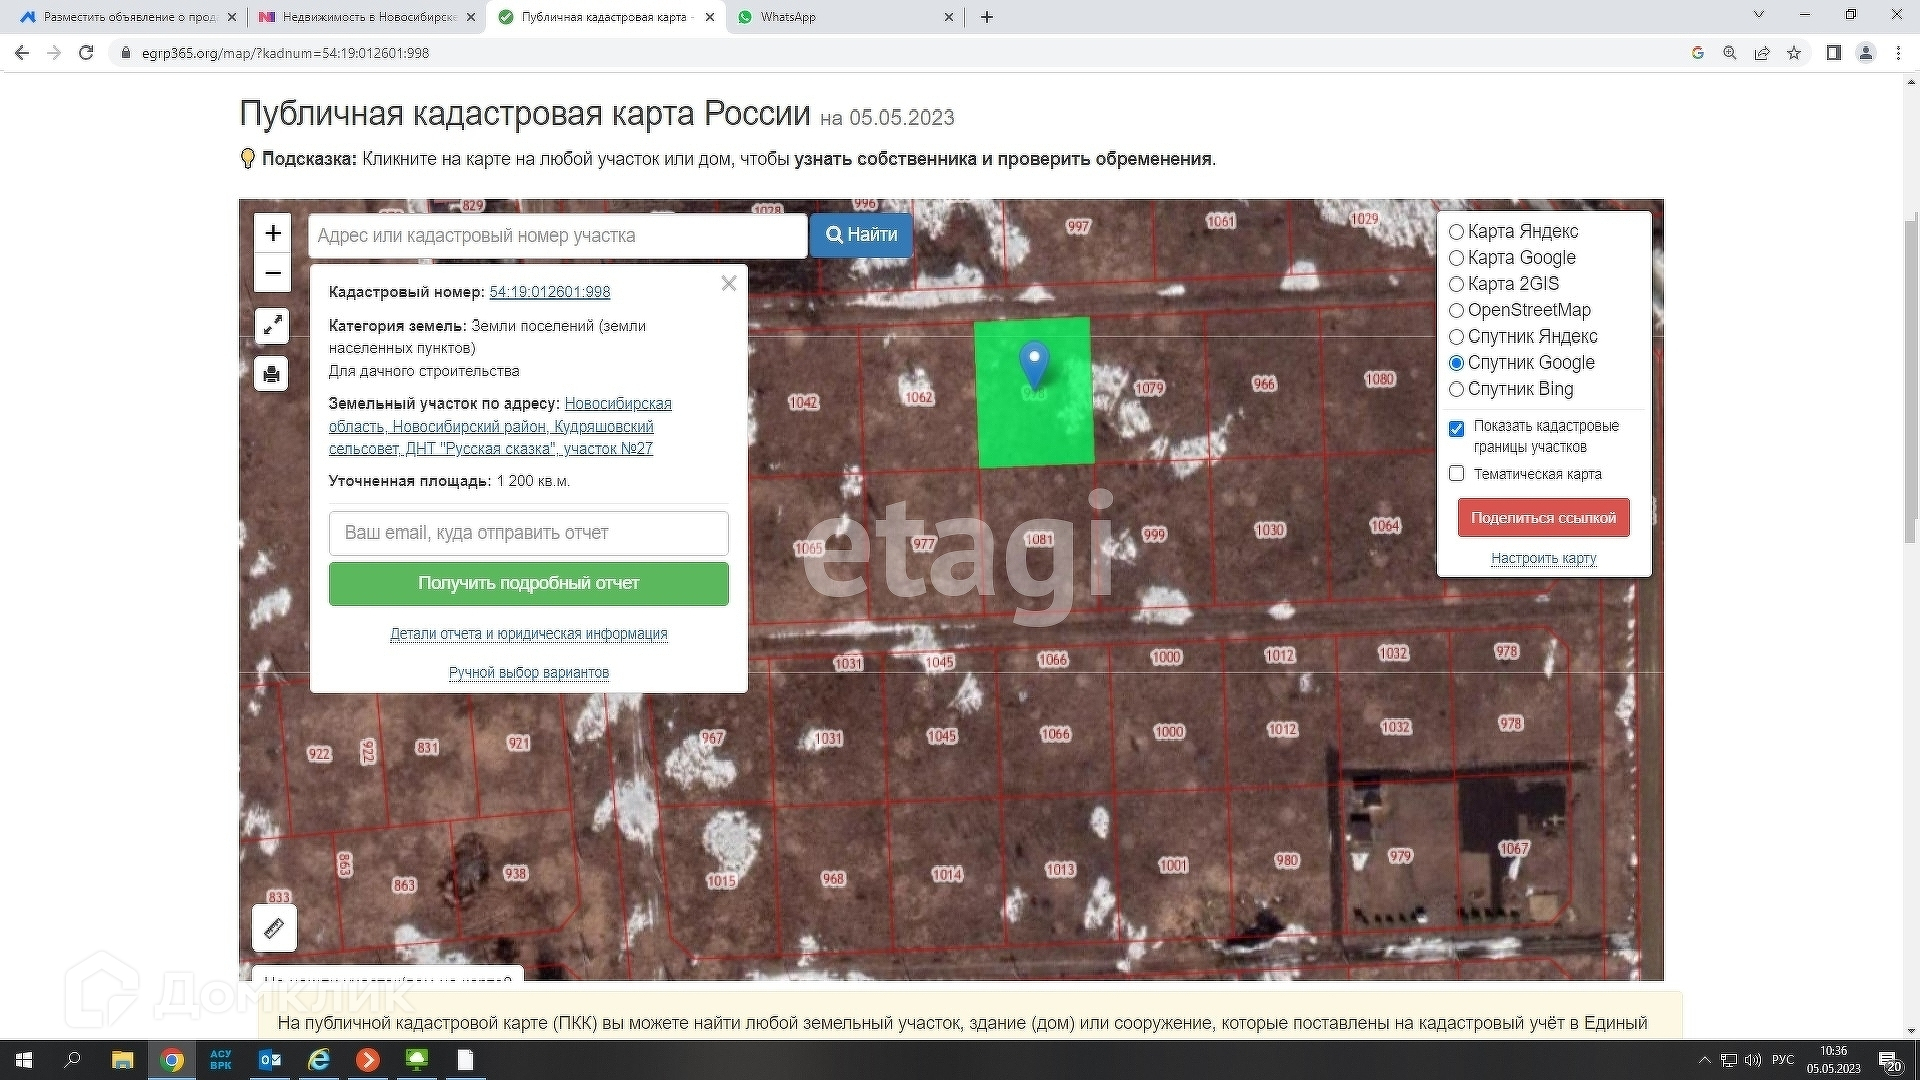Uncheck Показать кадастровые границы участков
1920x1080 pixels.
click(1457, 428)
